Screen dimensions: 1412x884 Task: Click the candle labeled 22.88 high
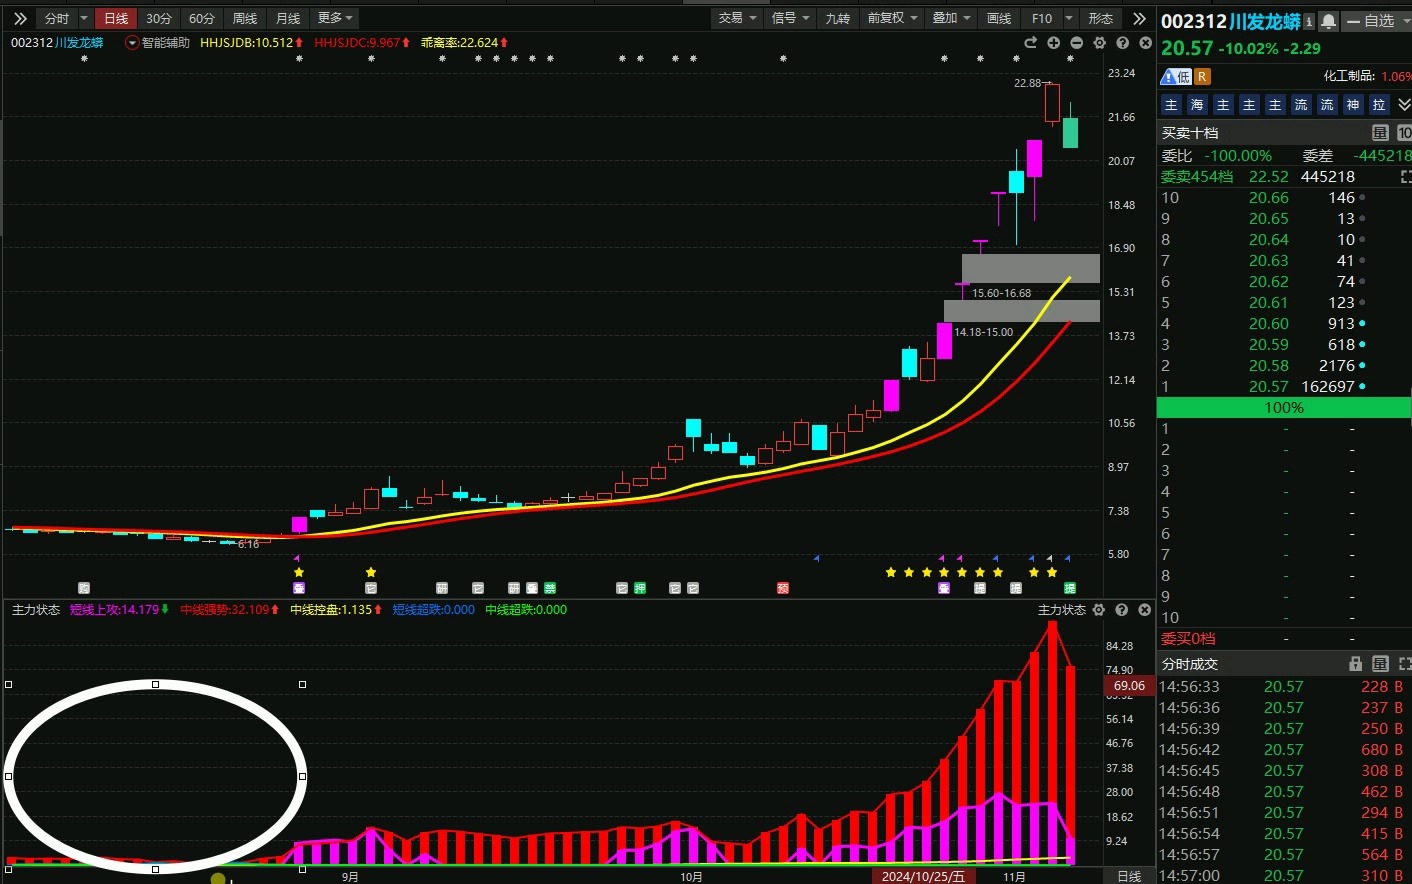(x=1052, y=103)
